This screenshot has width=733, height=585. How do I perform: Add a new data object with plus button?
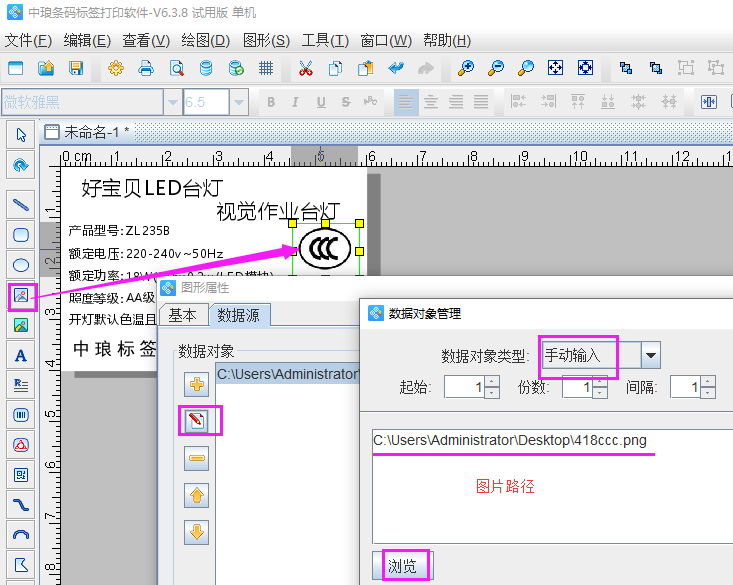tap(197, 384)
